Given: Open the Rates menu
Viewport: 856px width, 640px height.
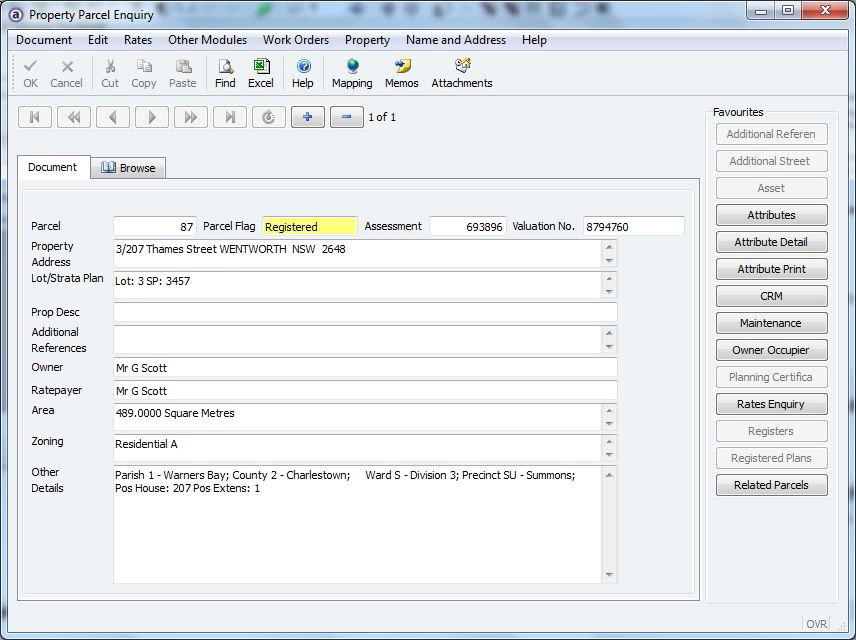Looking at the screenshot, I should coord(138,40).
